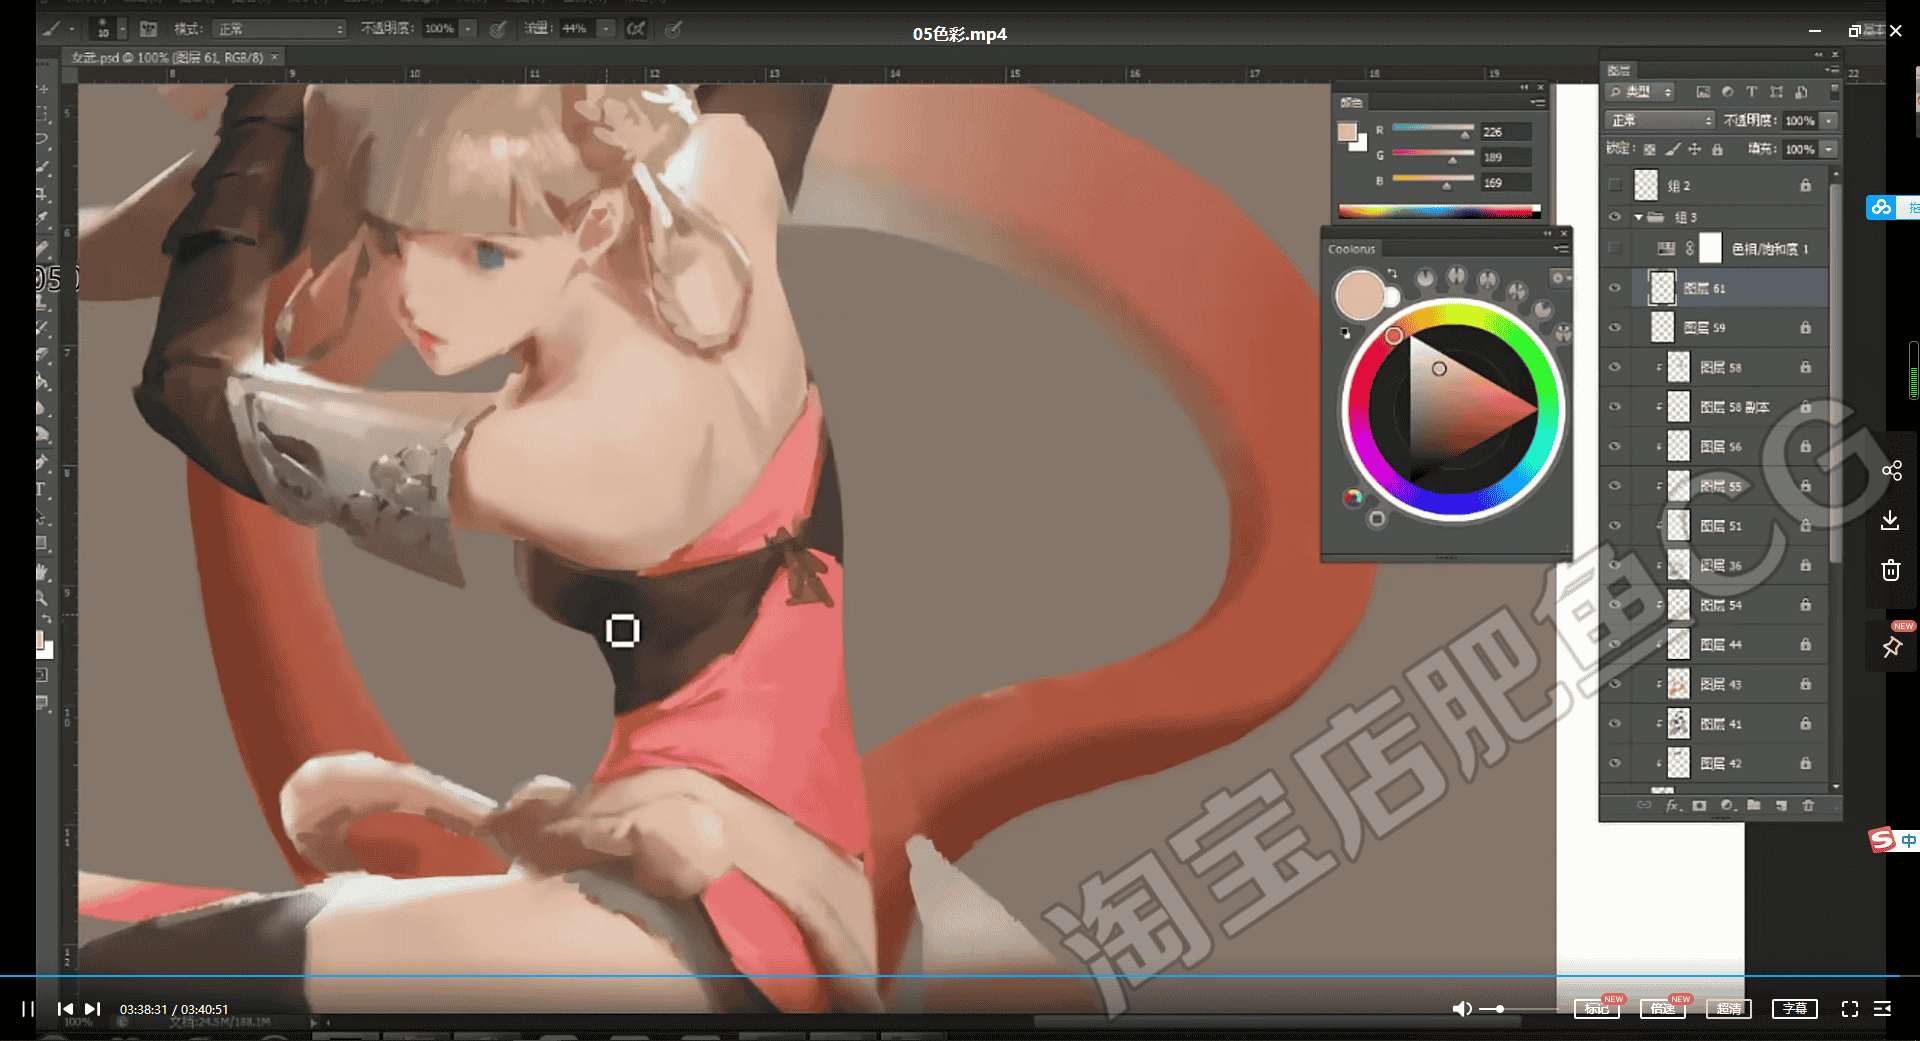Viewport: 1920px width, 1041px height.
Task: Create a new layer
Action: [x=1781, y=805]
